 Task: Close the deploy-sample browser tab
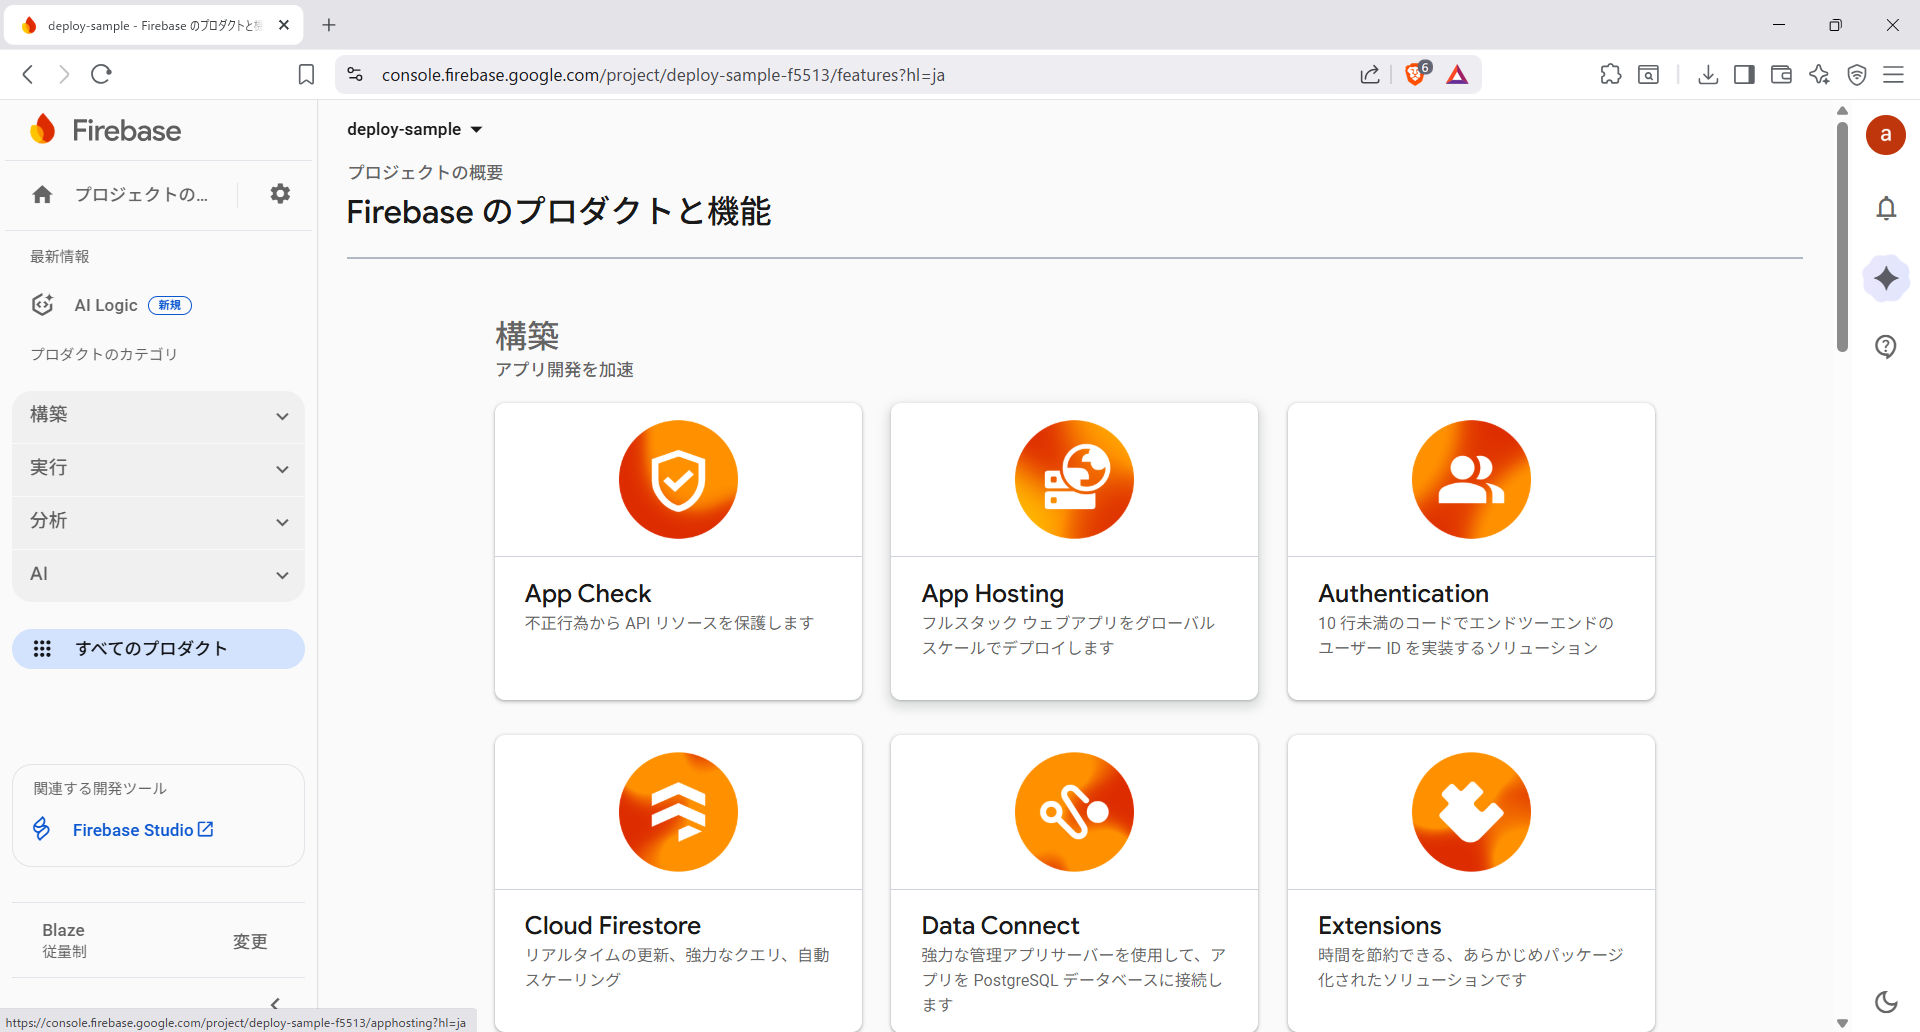[284, 26]
